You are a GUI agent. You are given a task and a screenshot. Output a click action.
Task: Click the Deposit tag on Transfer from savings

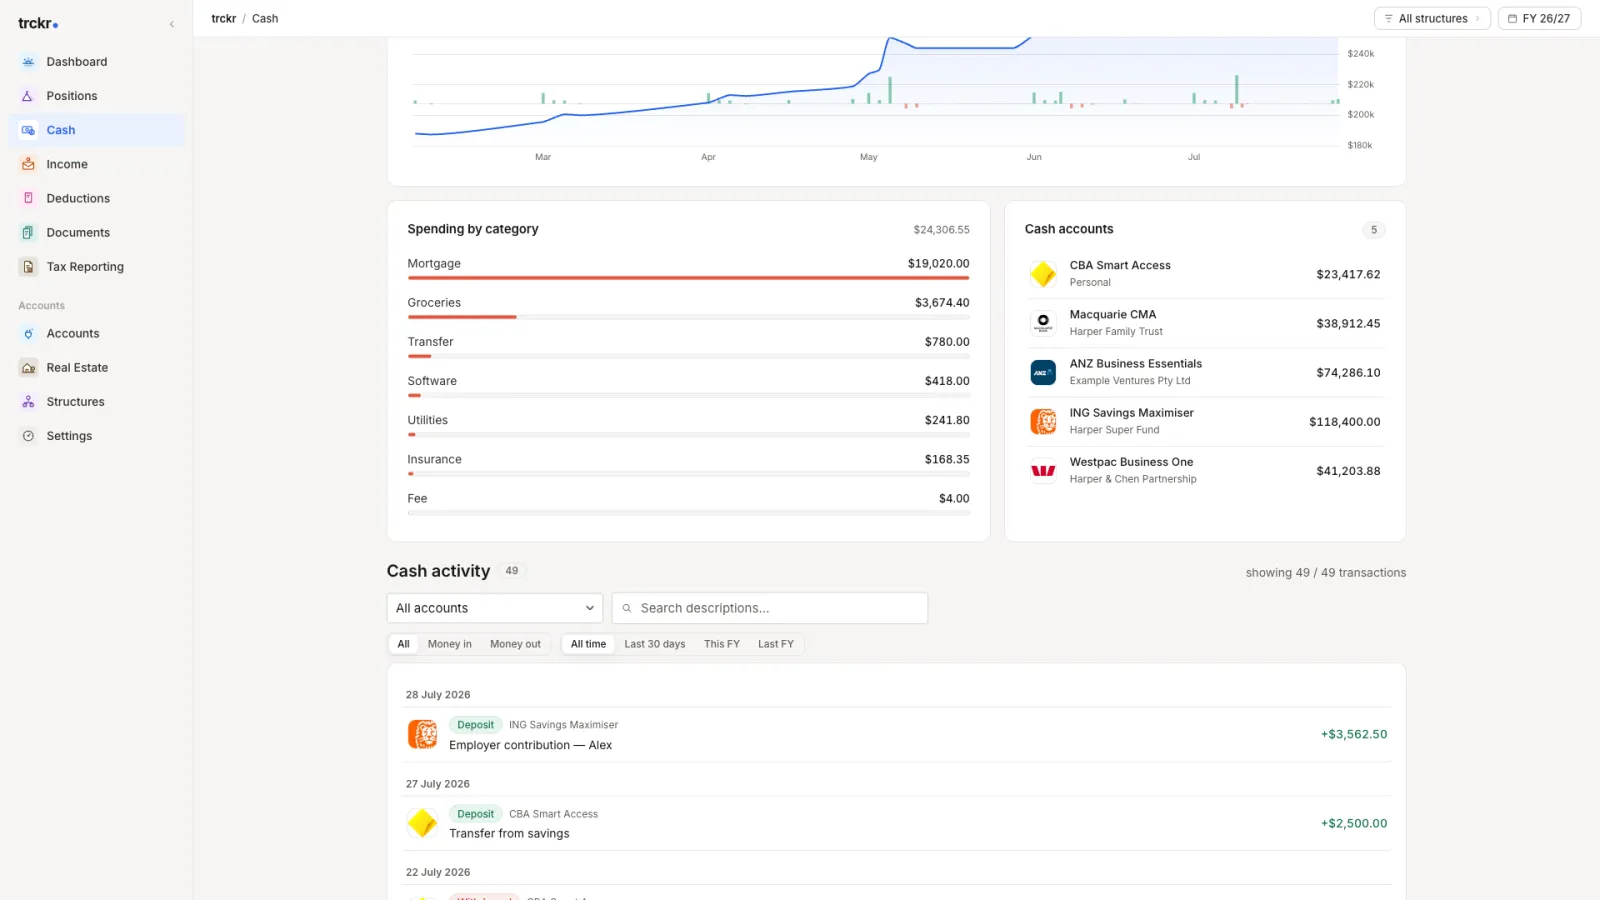tap(475, 814)
